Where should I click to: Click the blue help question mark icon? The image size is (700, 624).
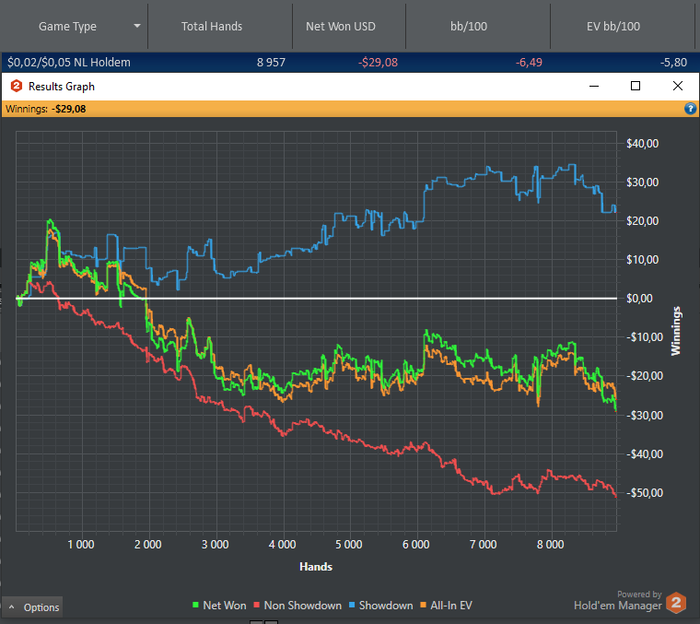690,108
